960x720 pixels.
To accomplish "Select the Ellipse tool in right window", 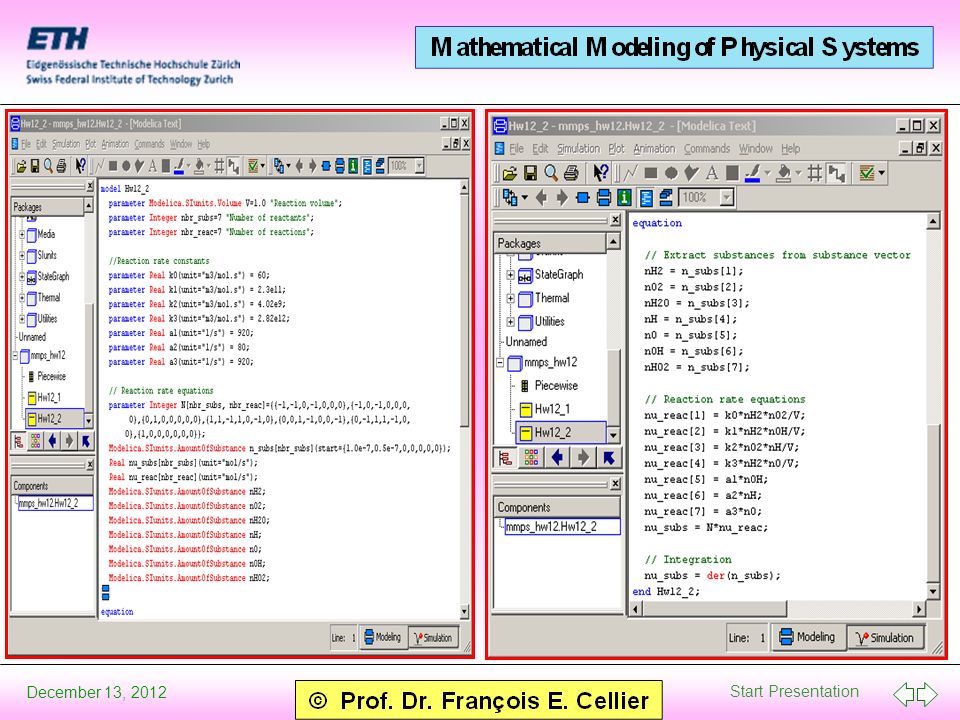I will (671, 174).
